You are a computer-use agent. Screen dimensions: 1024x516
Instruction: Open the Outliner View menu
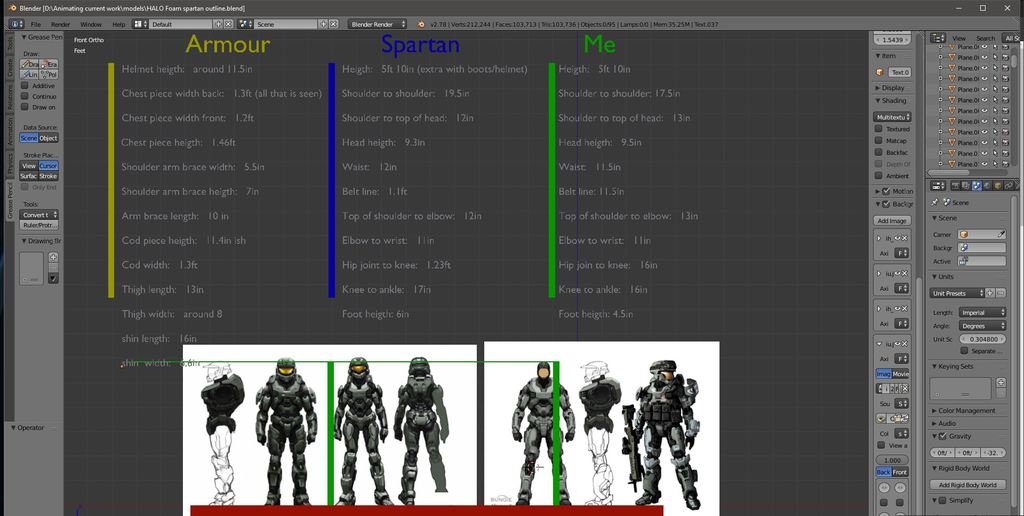click(x=959, y=39)
